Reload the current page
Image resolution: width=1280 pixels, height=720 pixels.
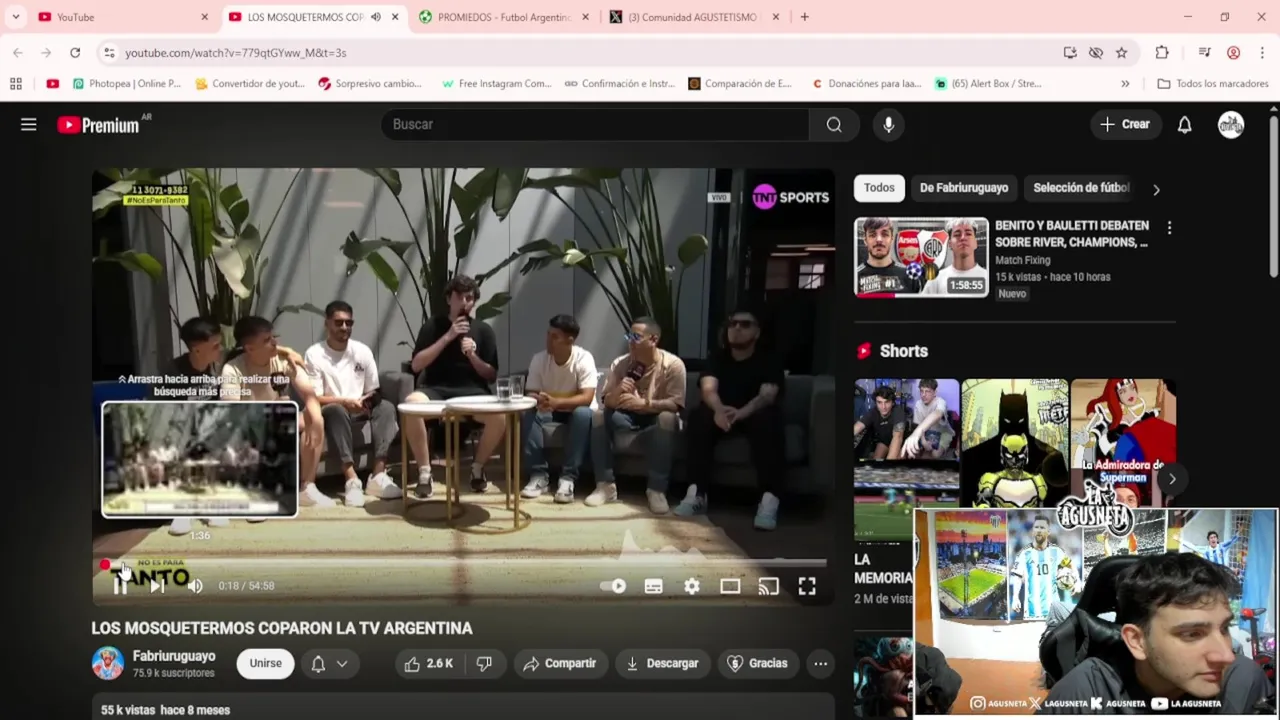(x=75, y=52)
